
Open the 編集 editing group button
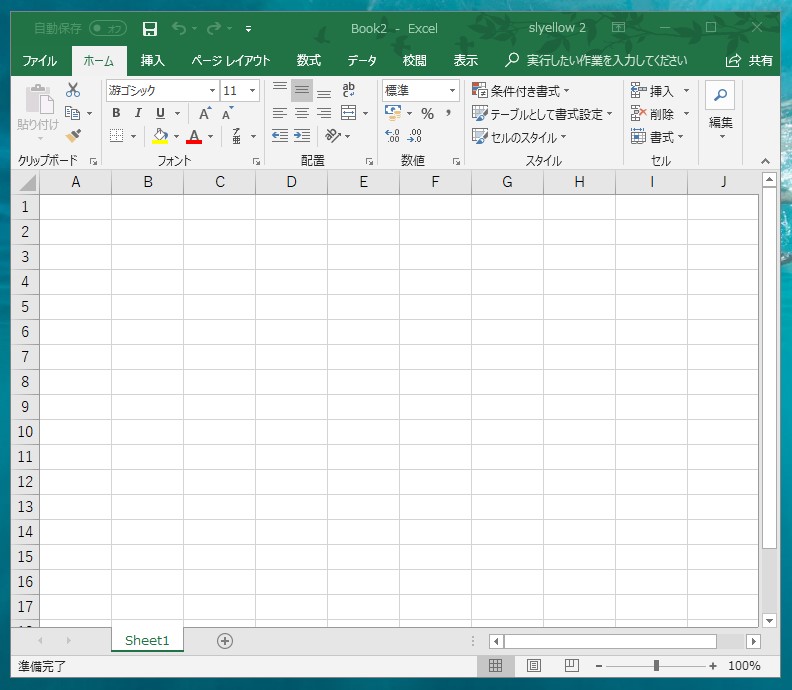pos(720,110)
